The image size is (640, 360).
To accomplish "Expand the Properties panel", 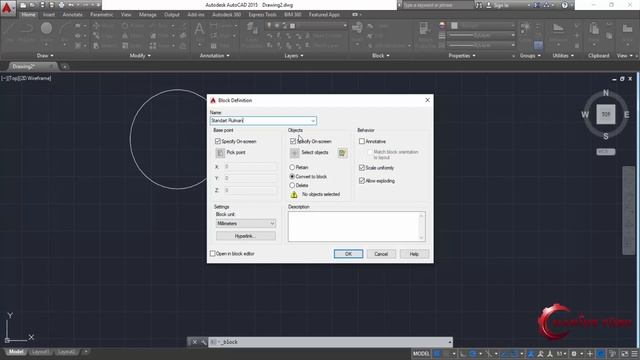I will coord(462,56).
